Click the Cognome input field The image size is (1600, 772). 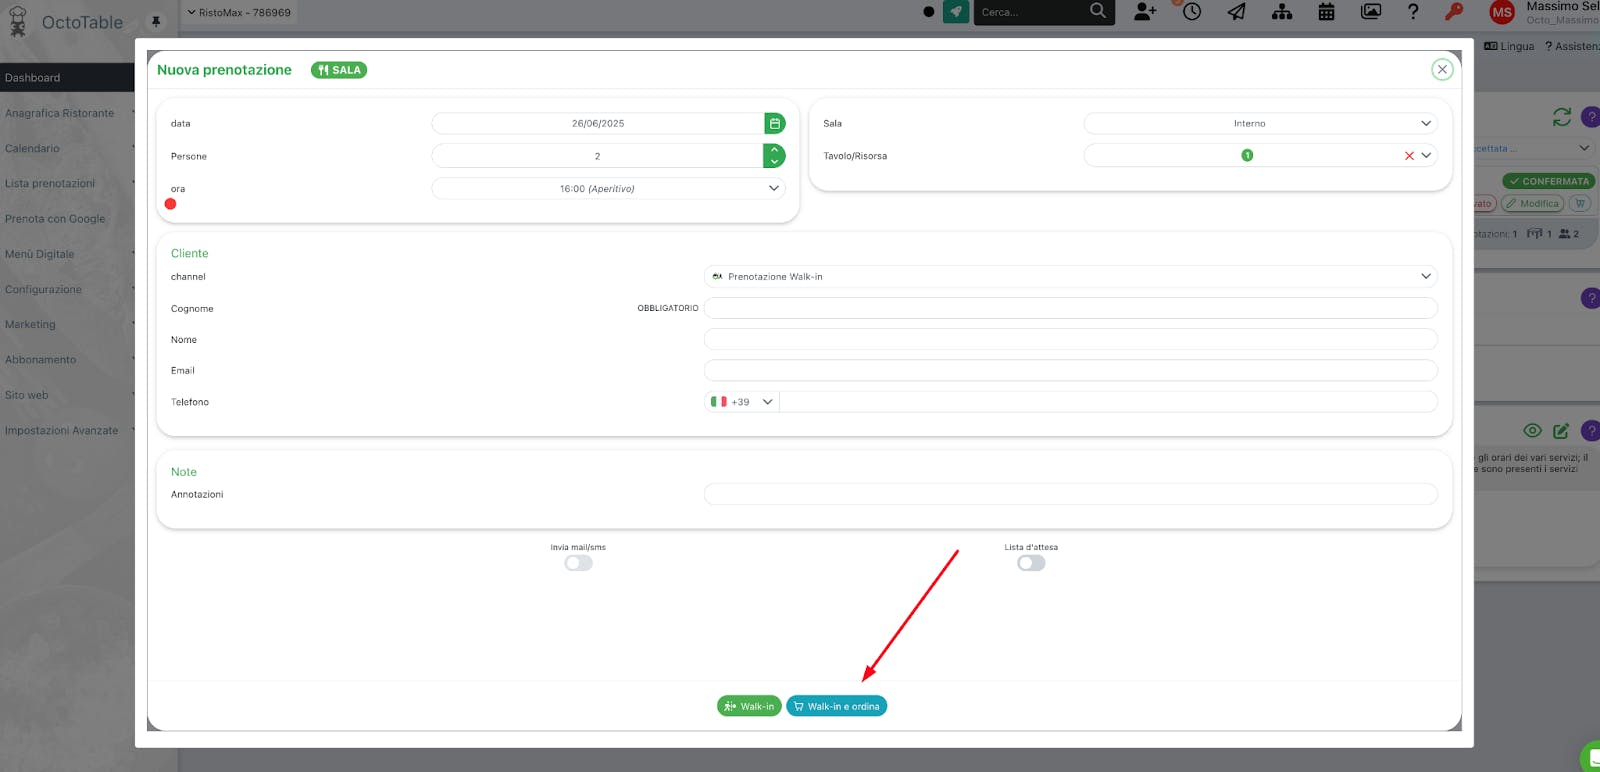click(1071, 308)
